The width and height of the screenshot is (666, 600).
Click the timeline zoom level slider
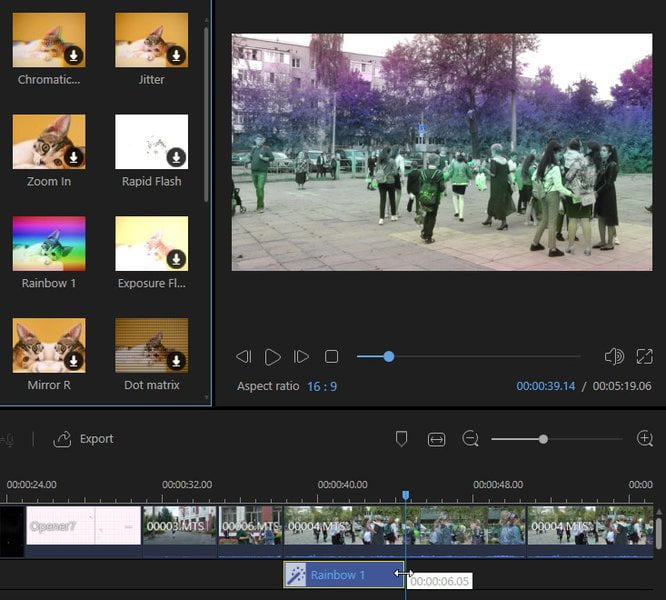557,439
